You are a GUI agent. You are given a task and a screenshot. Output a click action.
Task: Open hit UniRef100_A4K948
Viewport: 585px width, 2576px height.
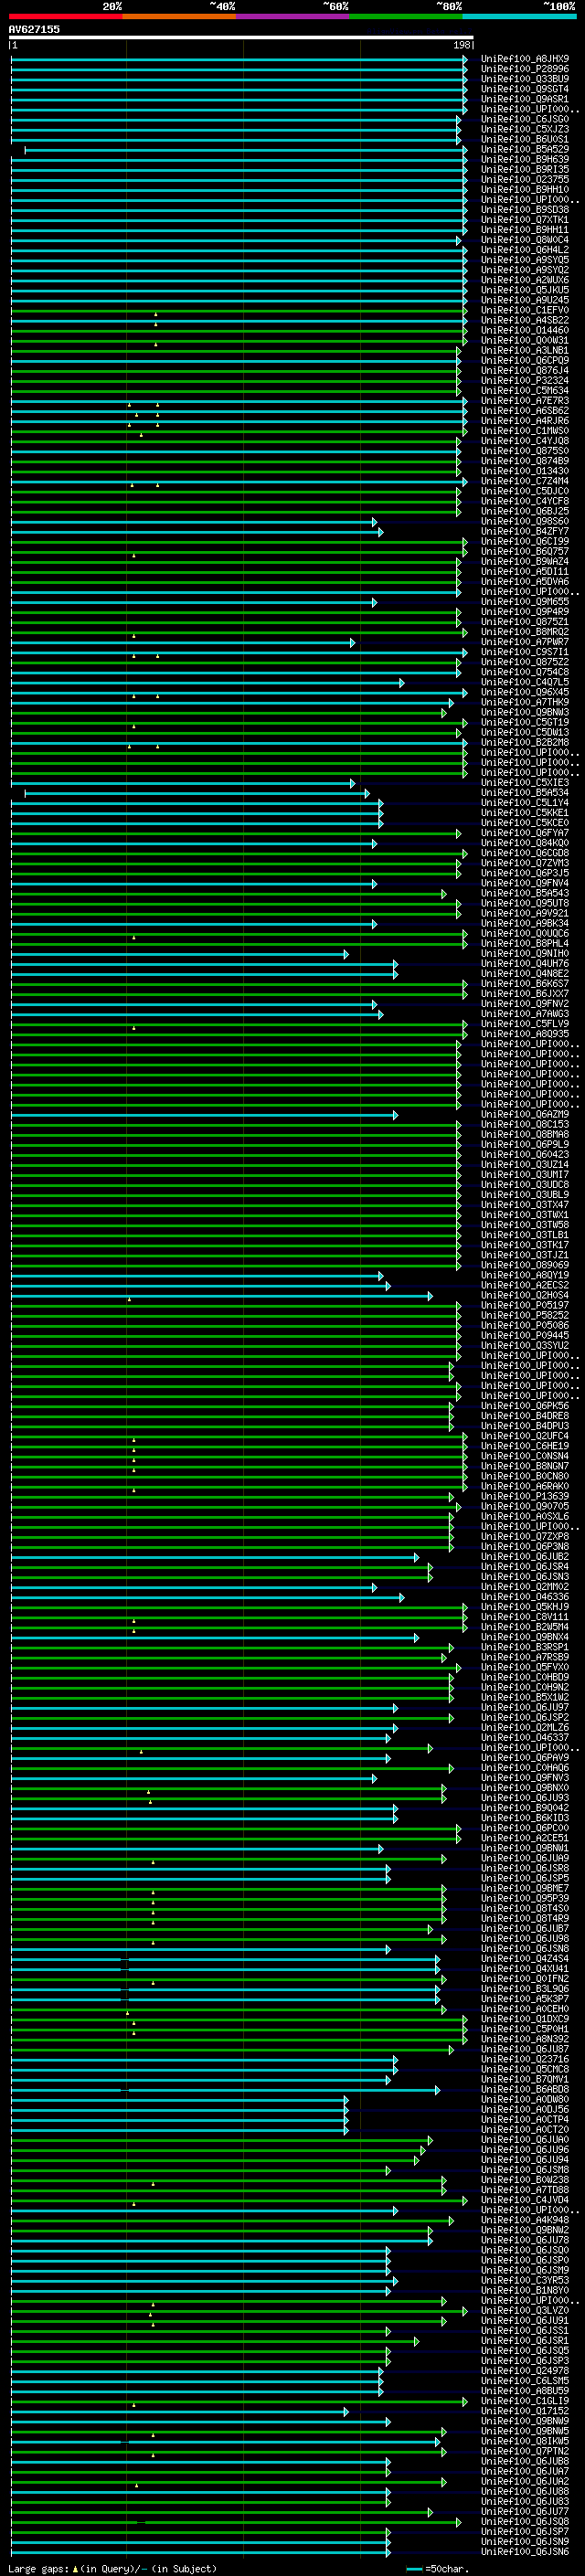(524, 2220)
